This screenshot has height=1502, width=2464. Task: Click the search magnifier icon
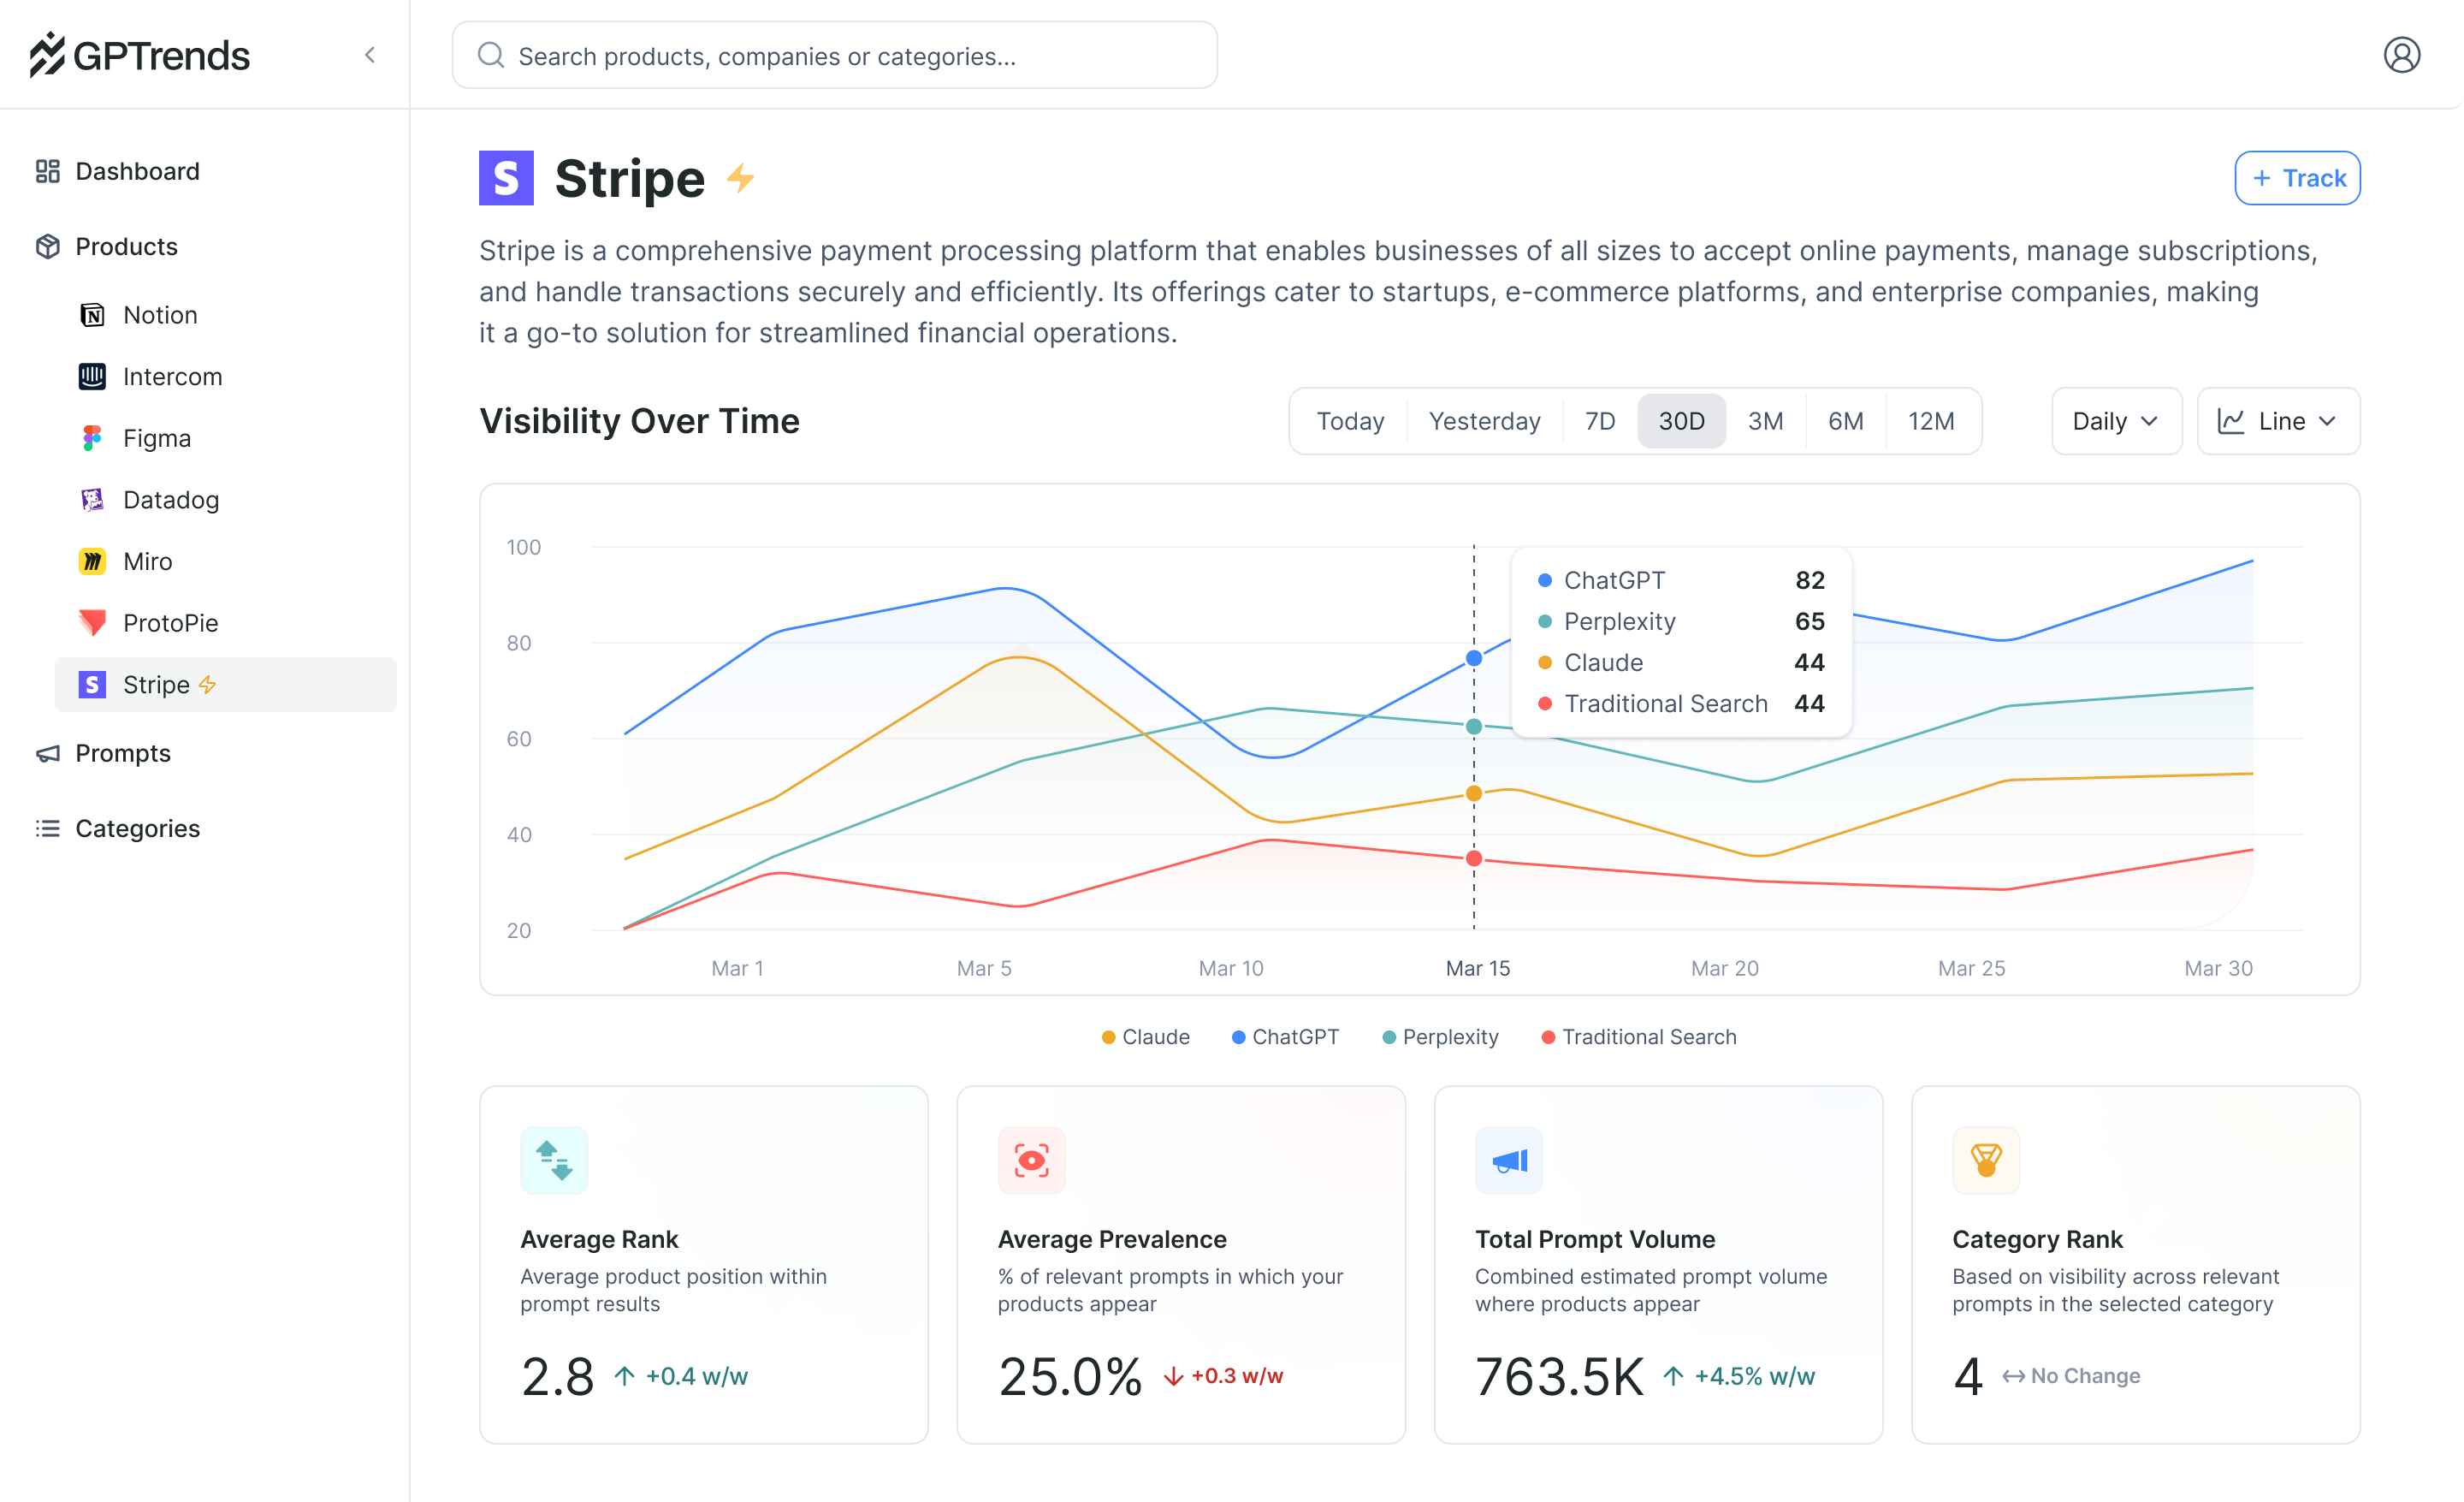click(x=490, y=55)
